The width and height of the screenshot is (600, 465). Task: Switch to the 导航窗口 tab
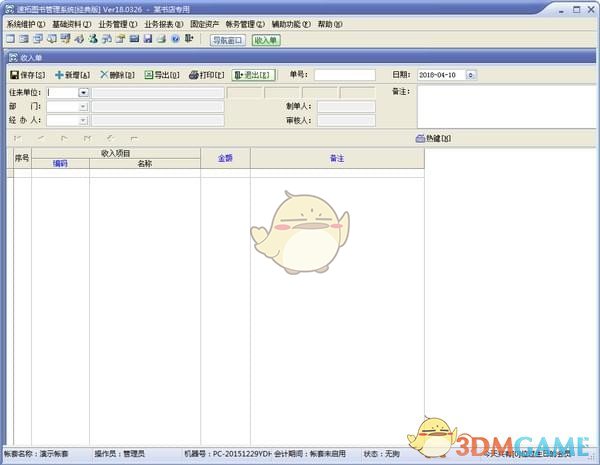(228, 40)
